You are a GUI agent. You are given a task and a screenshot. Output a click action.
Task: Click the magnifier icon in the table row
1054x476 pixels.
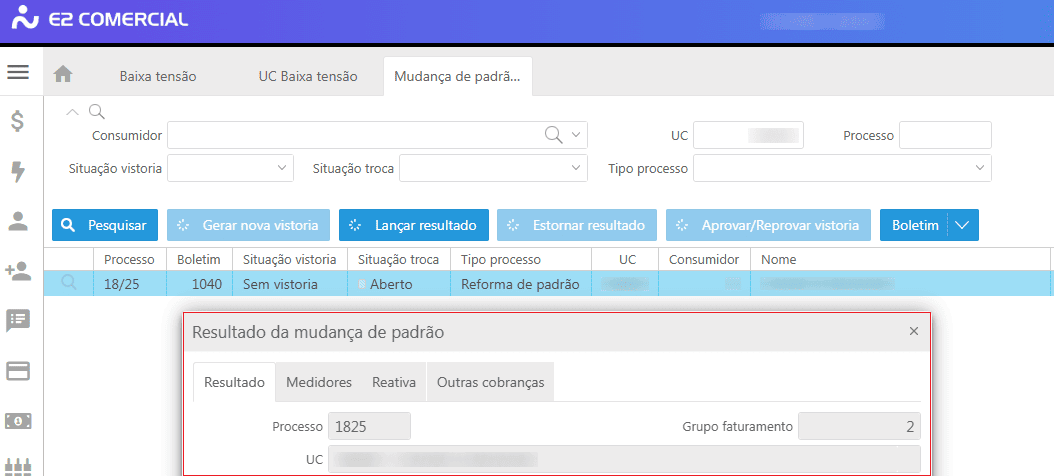[69, 284]
